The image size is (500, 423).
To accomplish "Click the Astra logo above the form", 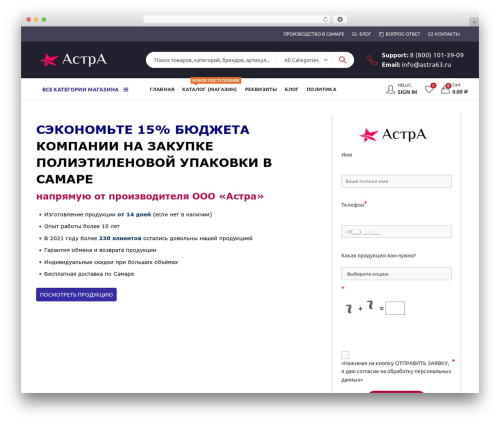I will click(x=393, y=135).
